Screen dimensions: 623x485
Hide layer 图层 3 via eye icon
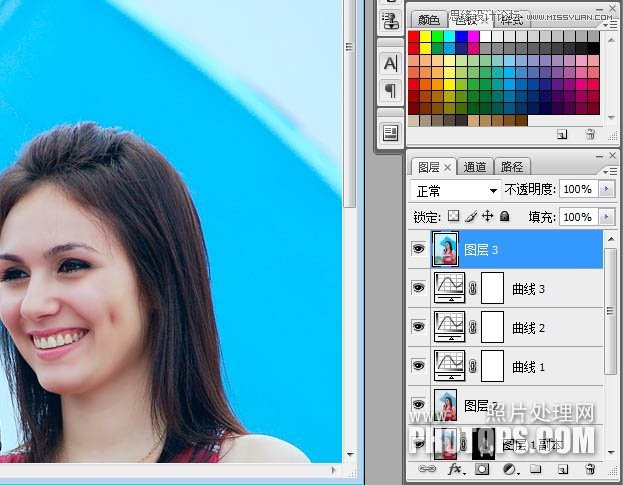(x=418, y=249)
